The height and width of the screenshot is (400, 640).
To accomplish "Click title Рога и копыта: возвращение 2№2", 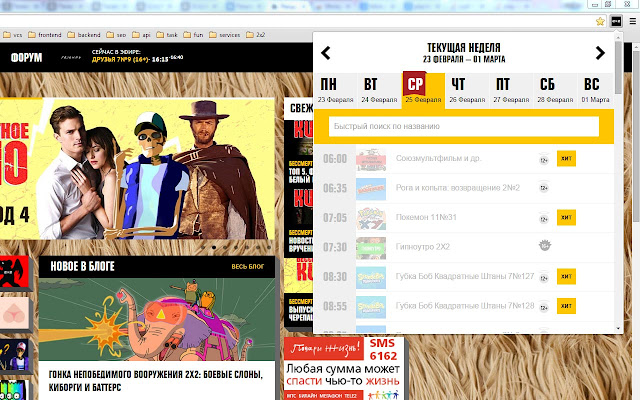I will click(x=458, y=188).
